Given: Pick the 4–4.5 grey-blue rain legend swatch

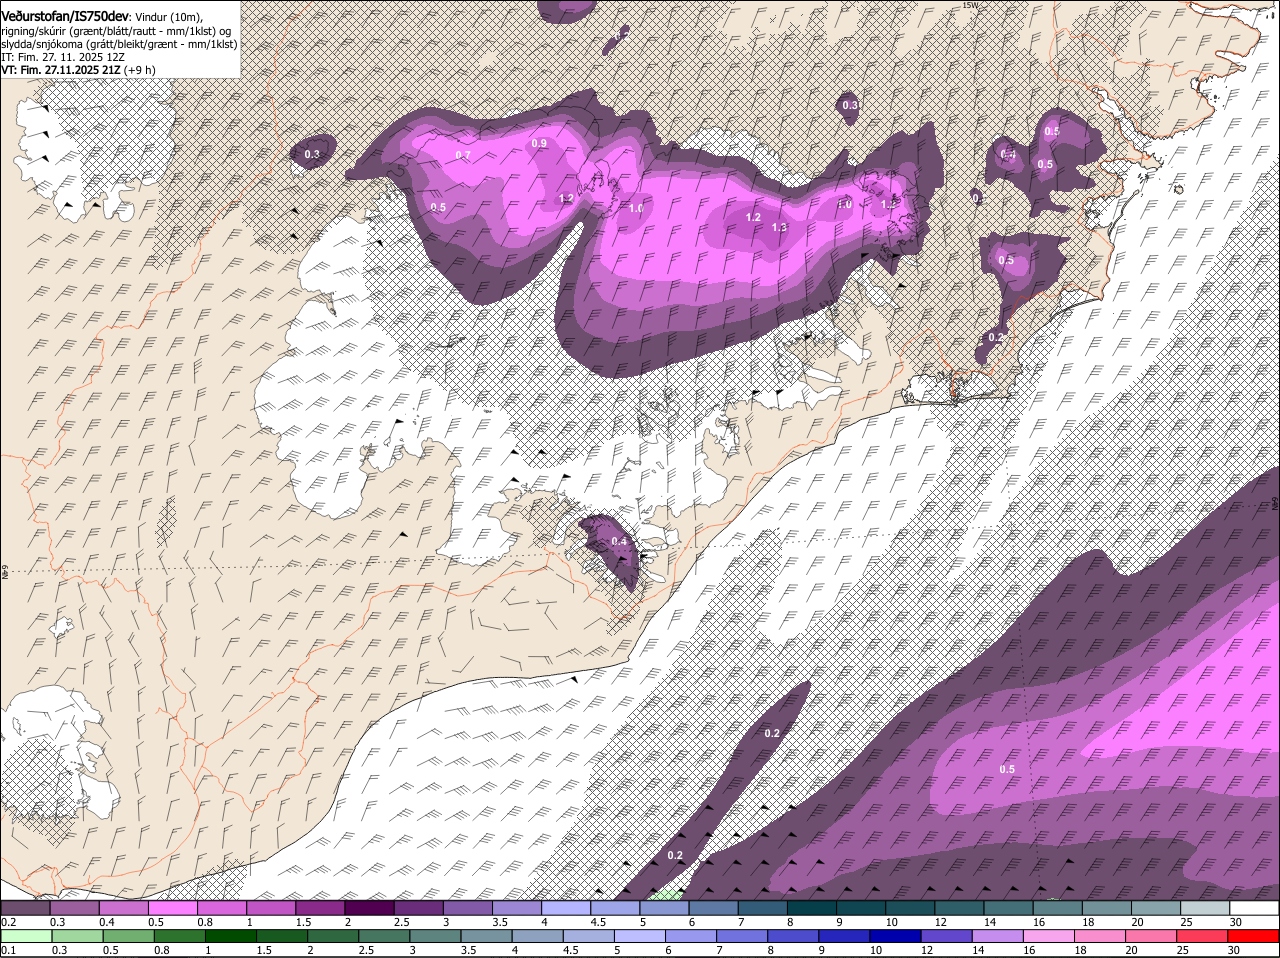Looking at the screenshot, I should [538, 936].
